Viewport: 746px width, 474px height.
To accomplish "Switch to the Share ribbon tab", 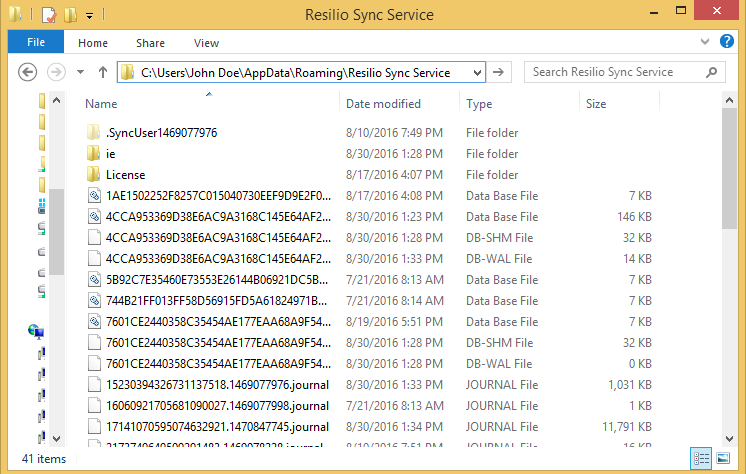I will [150, 43].
